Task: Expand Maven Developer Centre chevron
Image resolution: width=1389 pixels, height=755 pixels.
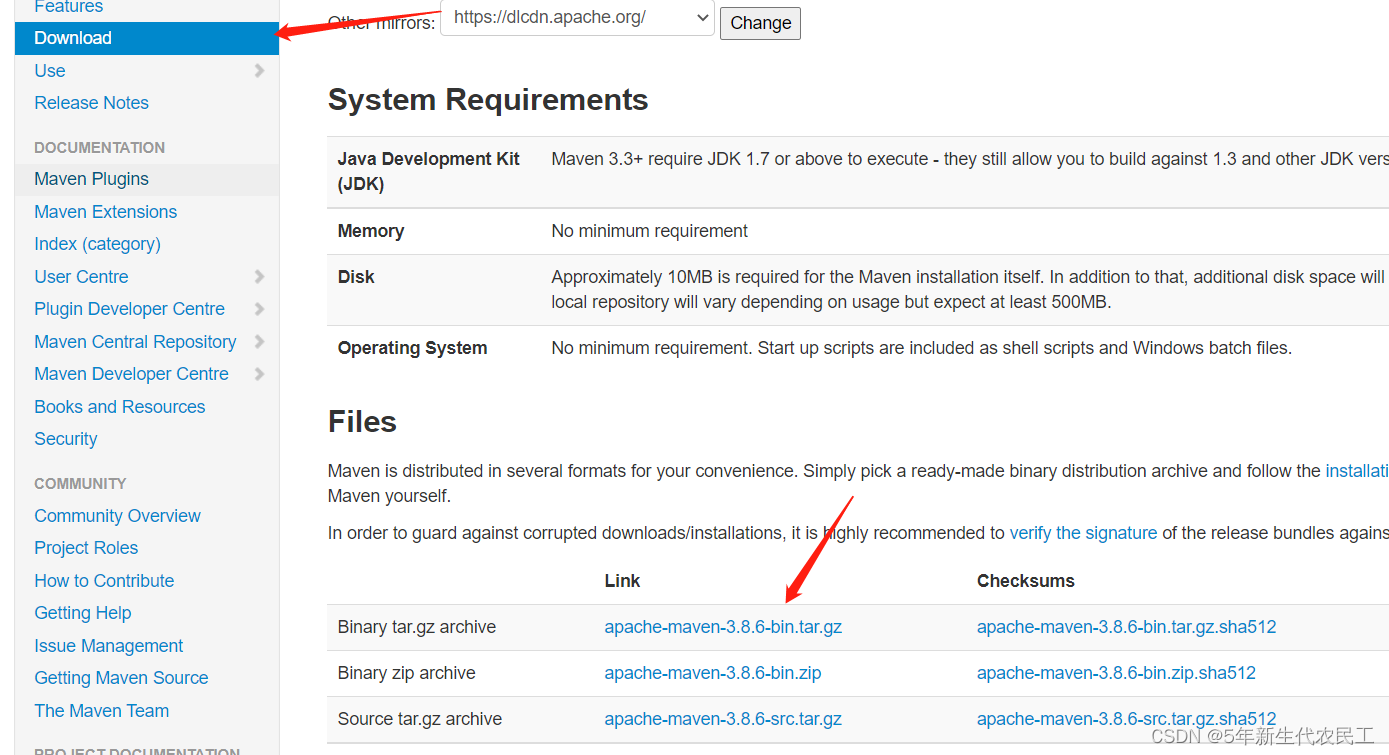Action: (259, 374)
